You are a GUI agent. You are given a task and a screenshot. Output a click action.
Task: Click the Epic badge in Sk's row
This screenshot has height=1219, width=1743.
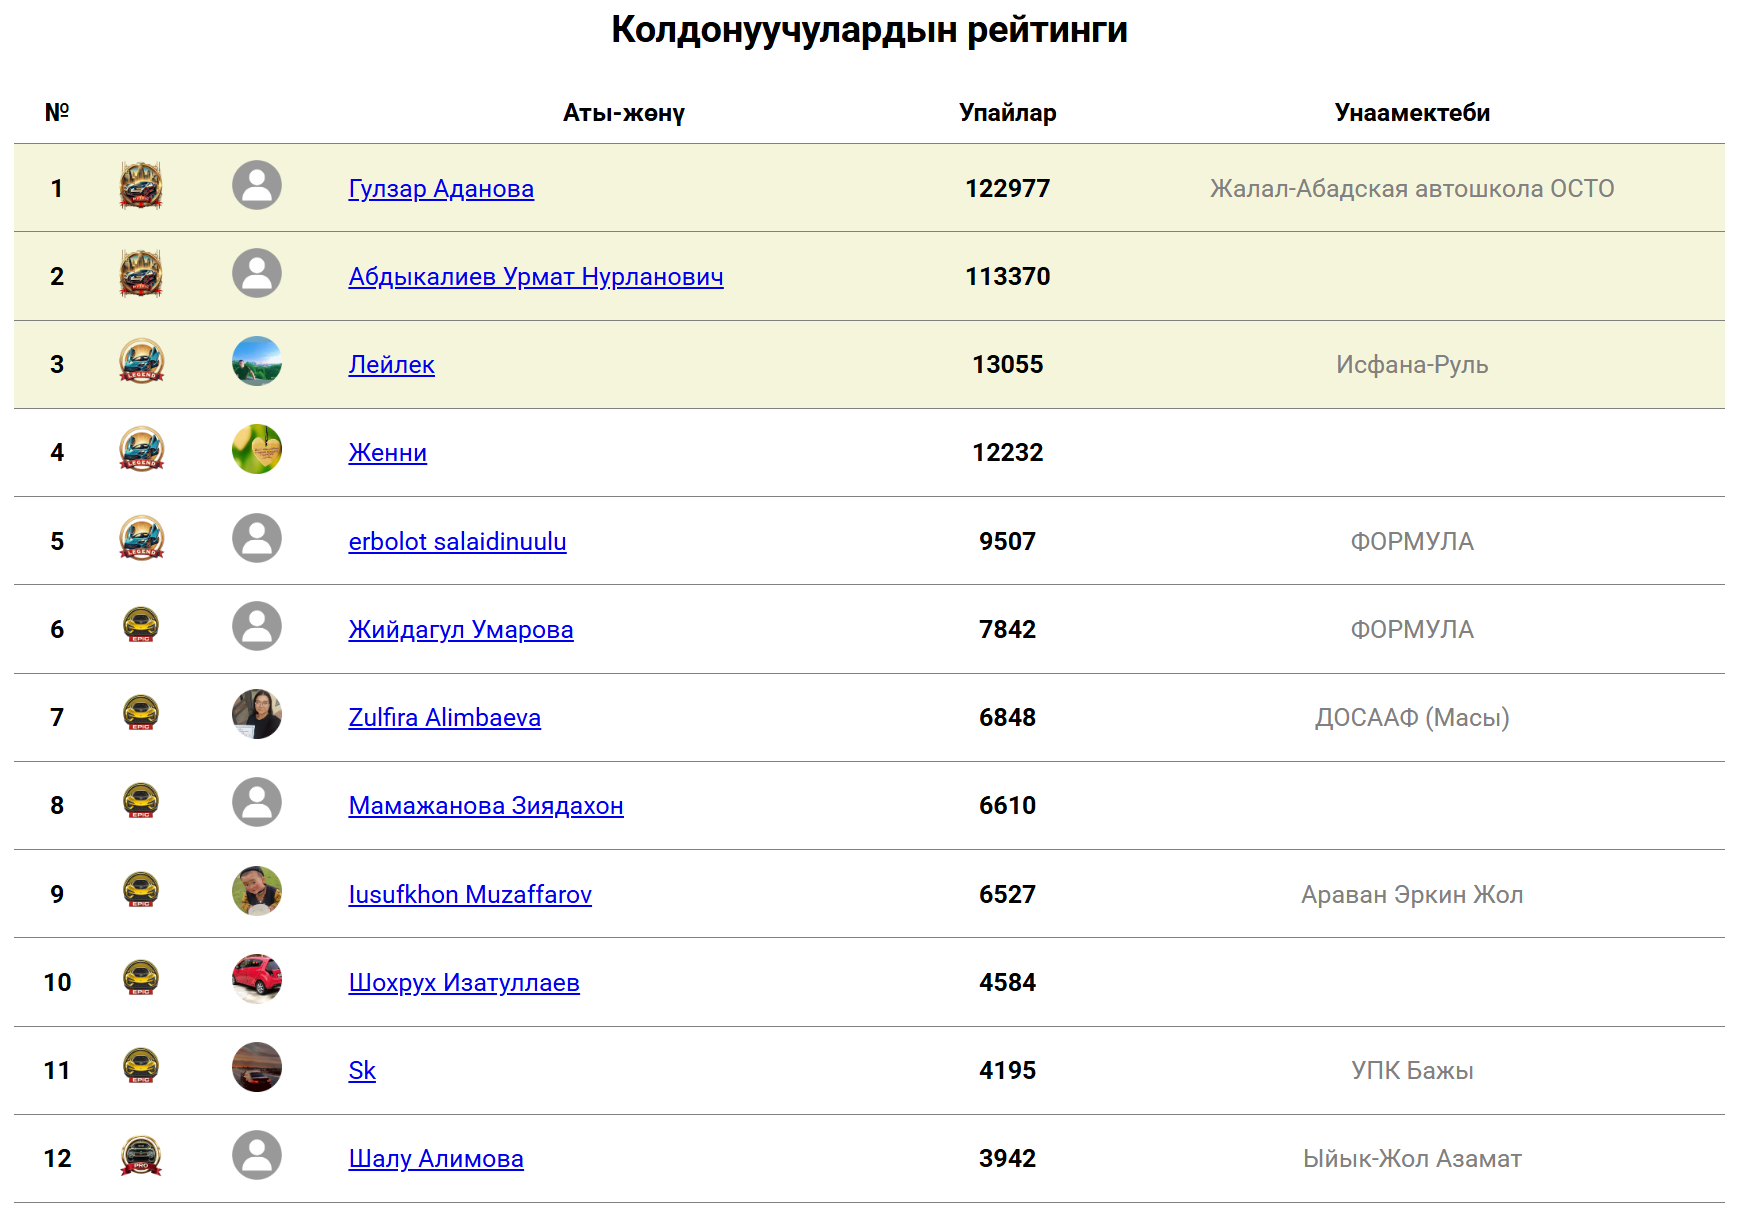coord(141,1067)
